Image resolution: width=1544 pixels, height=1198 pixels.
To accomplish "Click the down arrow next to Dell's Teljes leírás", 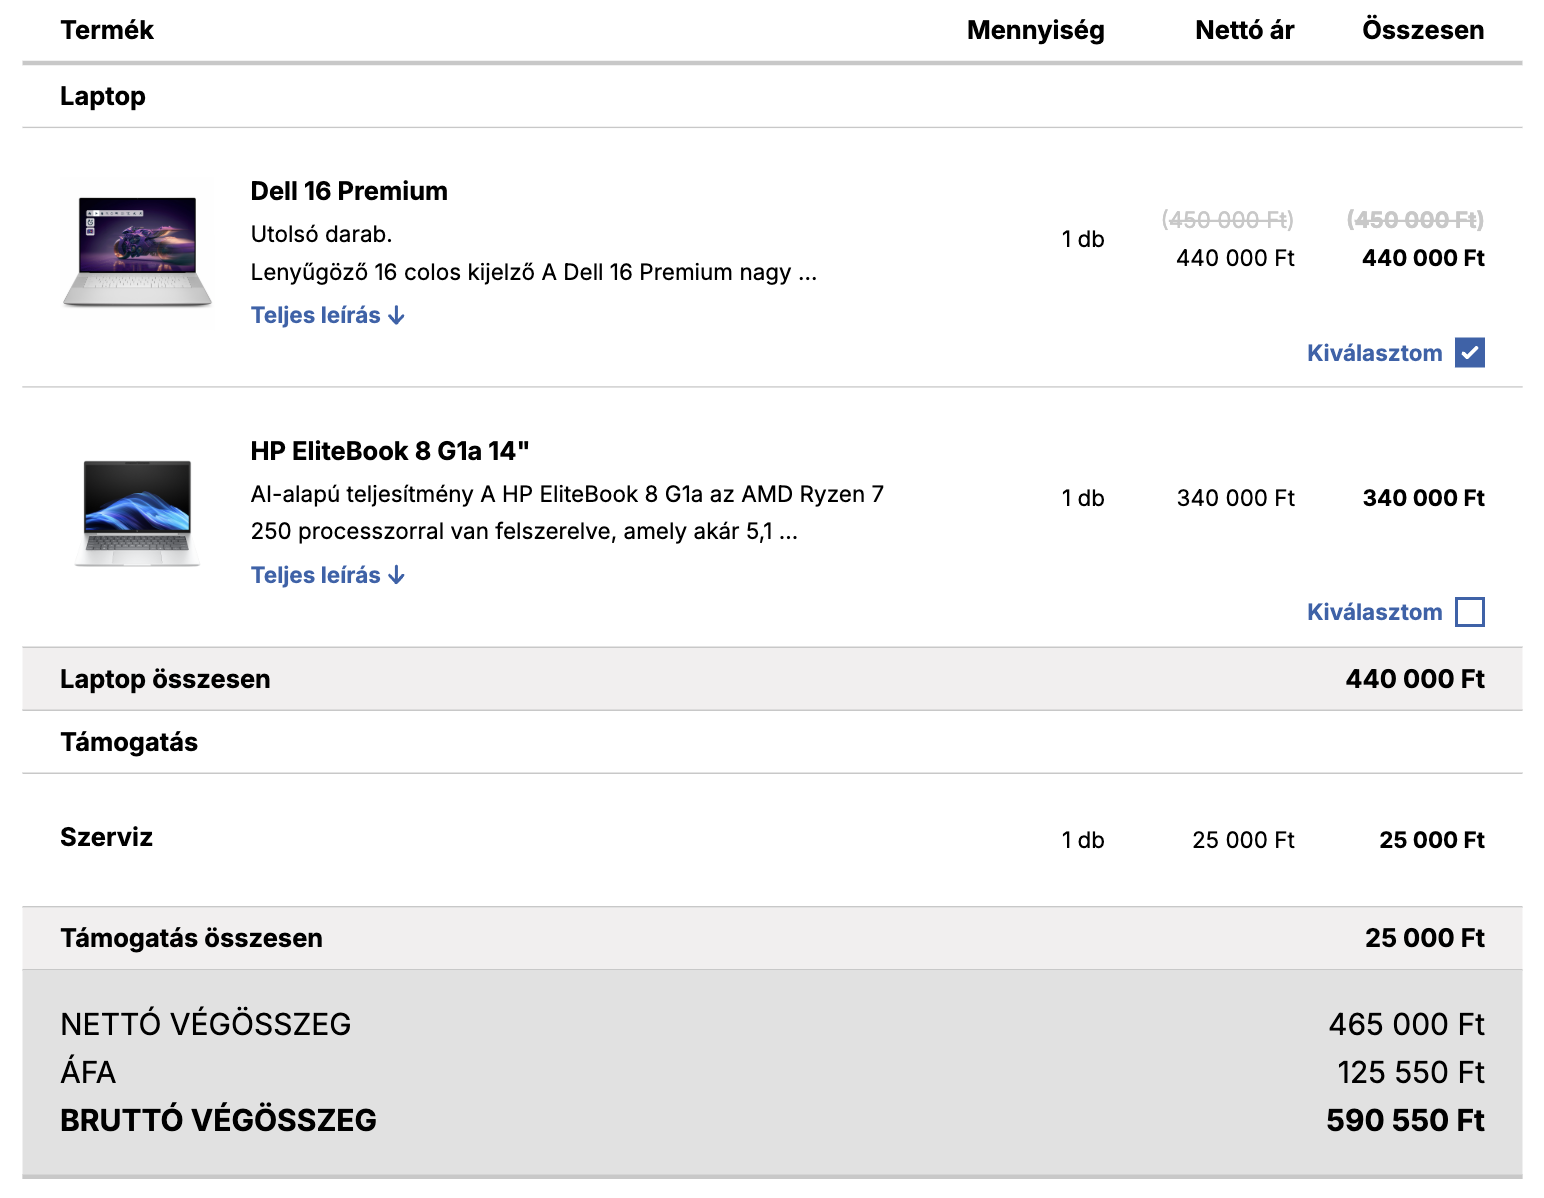I will [x=397, y=316].
